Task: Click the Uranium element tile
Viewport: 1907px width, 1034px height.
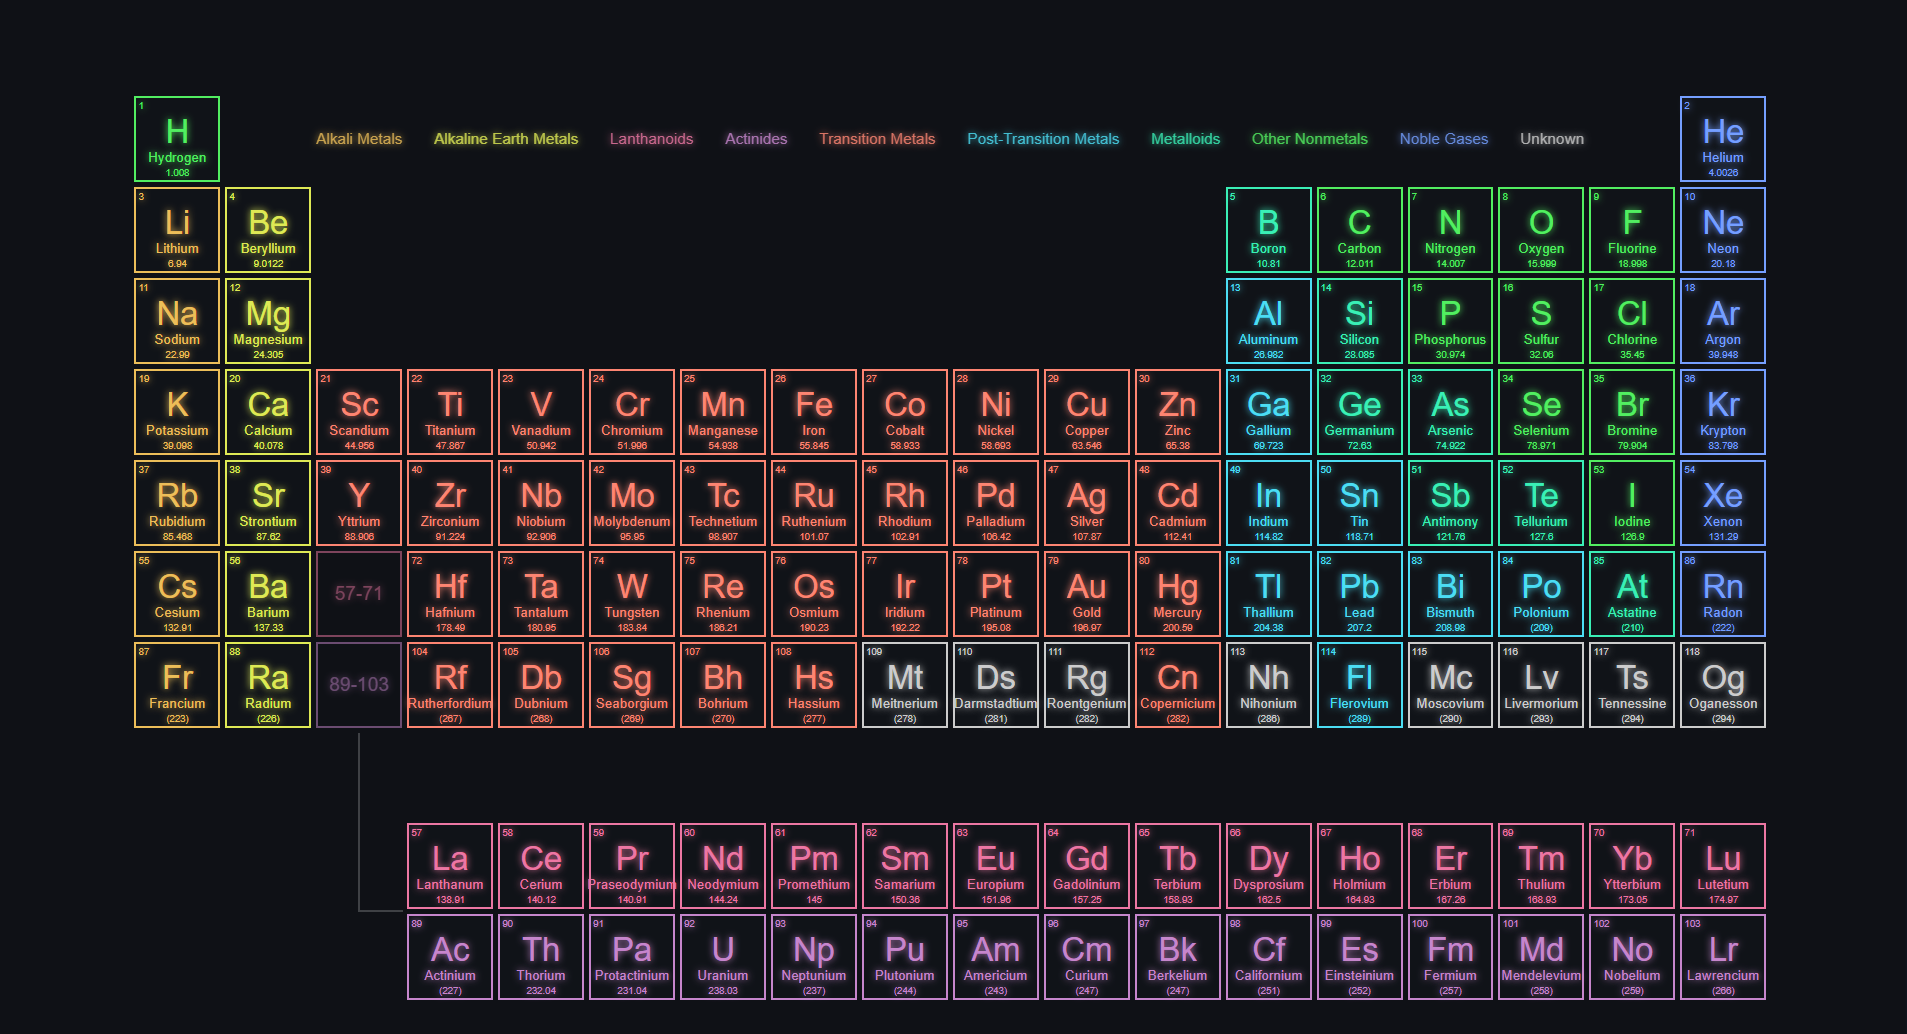Action: coord(723,957)
